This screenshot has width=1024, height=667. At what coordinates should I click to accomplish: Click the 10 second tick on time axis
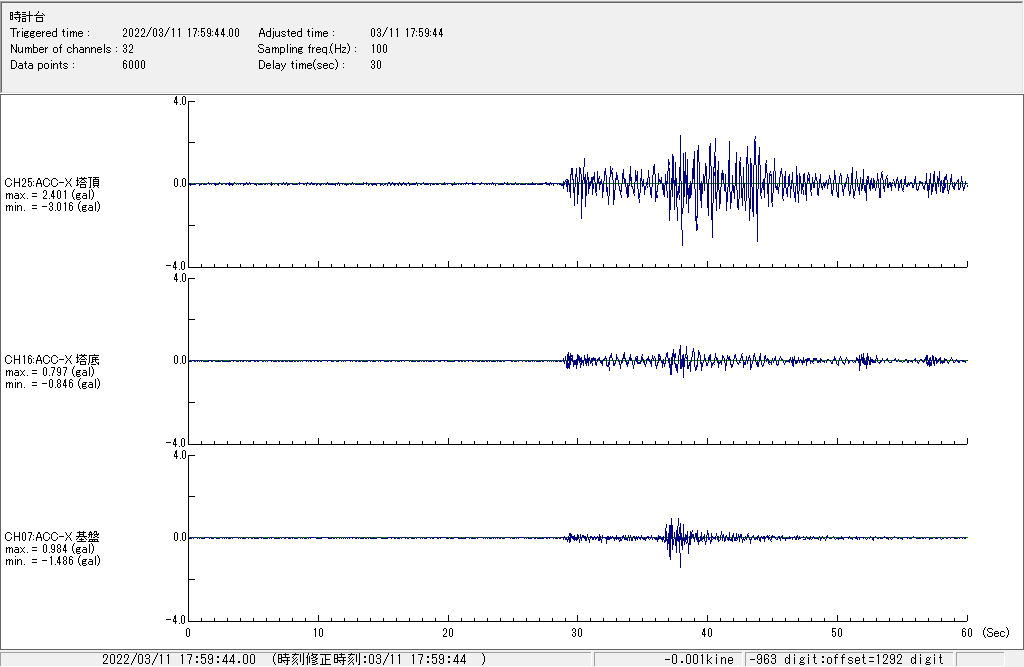pyautogui.click(x=318, y=632)
